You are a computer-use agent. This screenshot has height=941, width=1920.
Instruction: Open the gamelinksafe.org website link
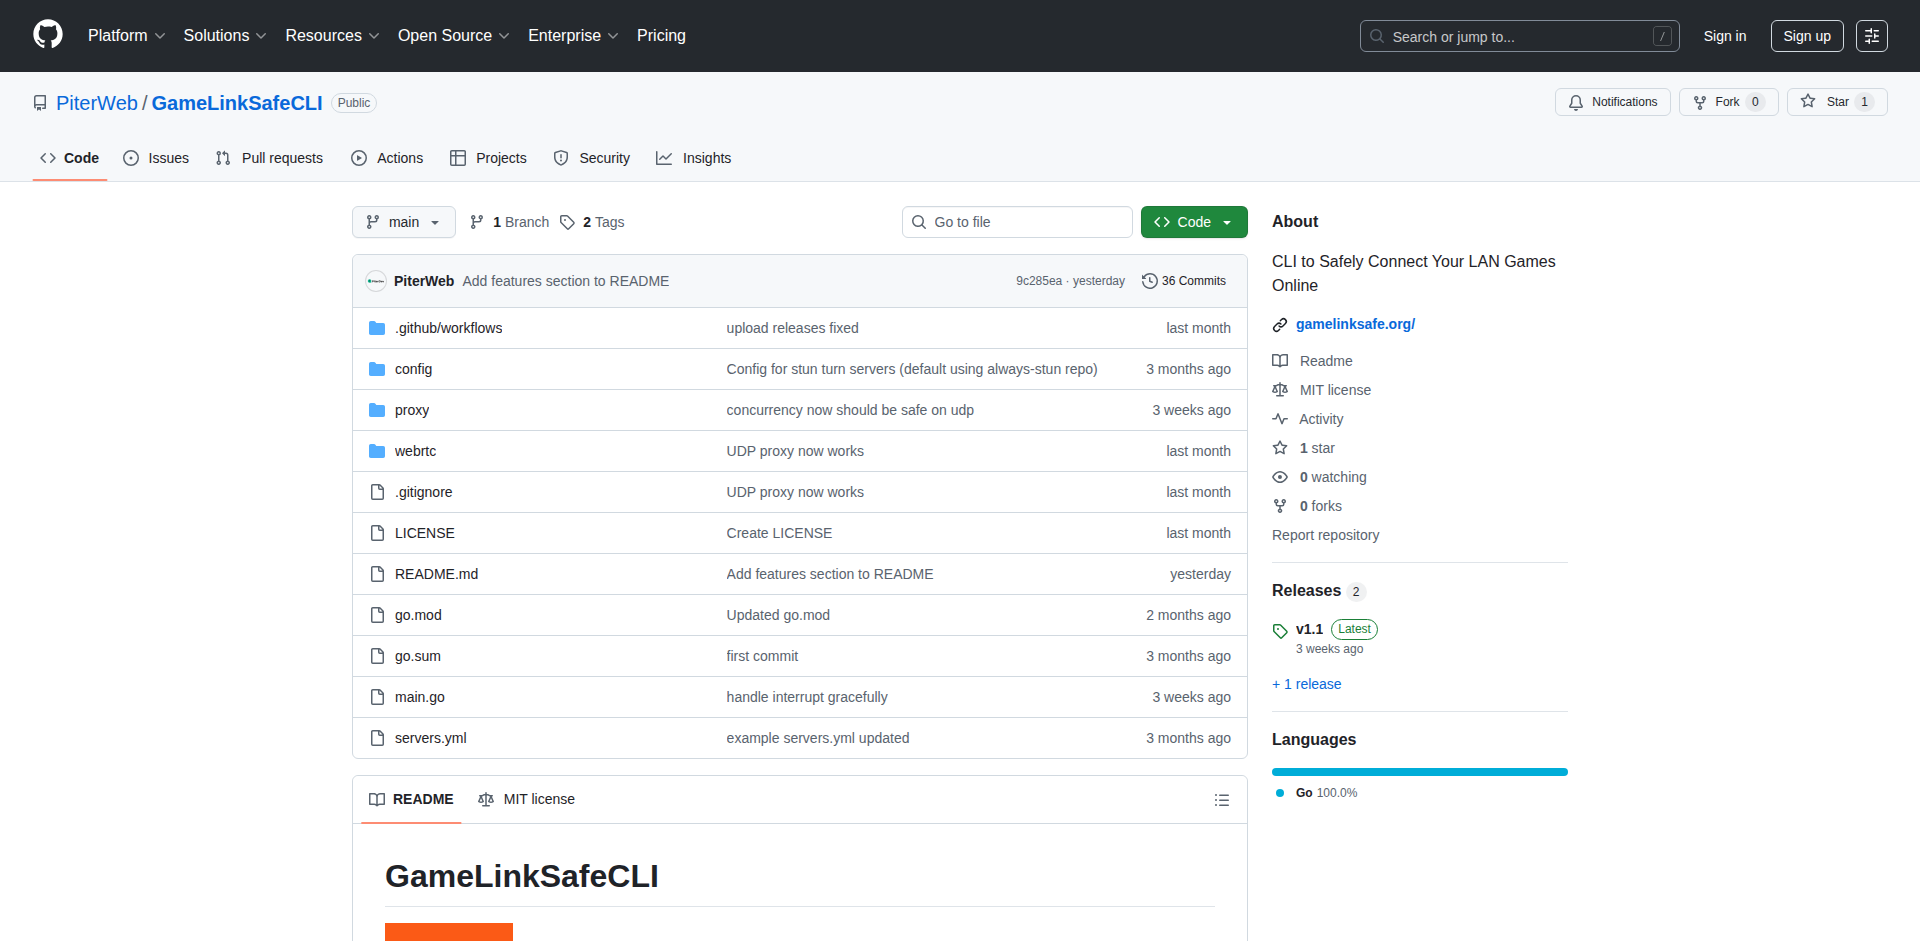click(x=1355, y=324)
